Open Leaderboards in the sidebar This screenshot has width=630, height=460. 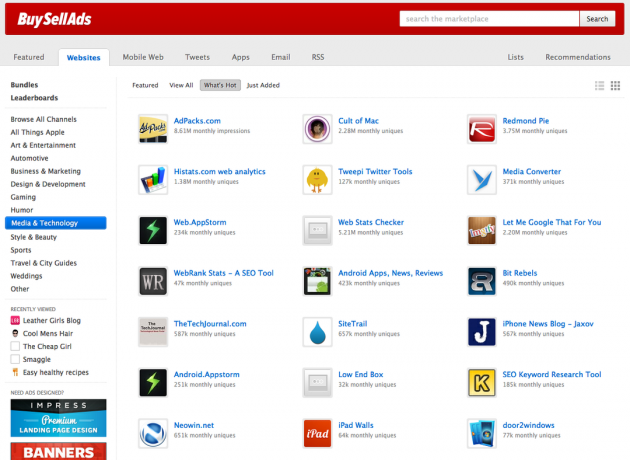34,98
